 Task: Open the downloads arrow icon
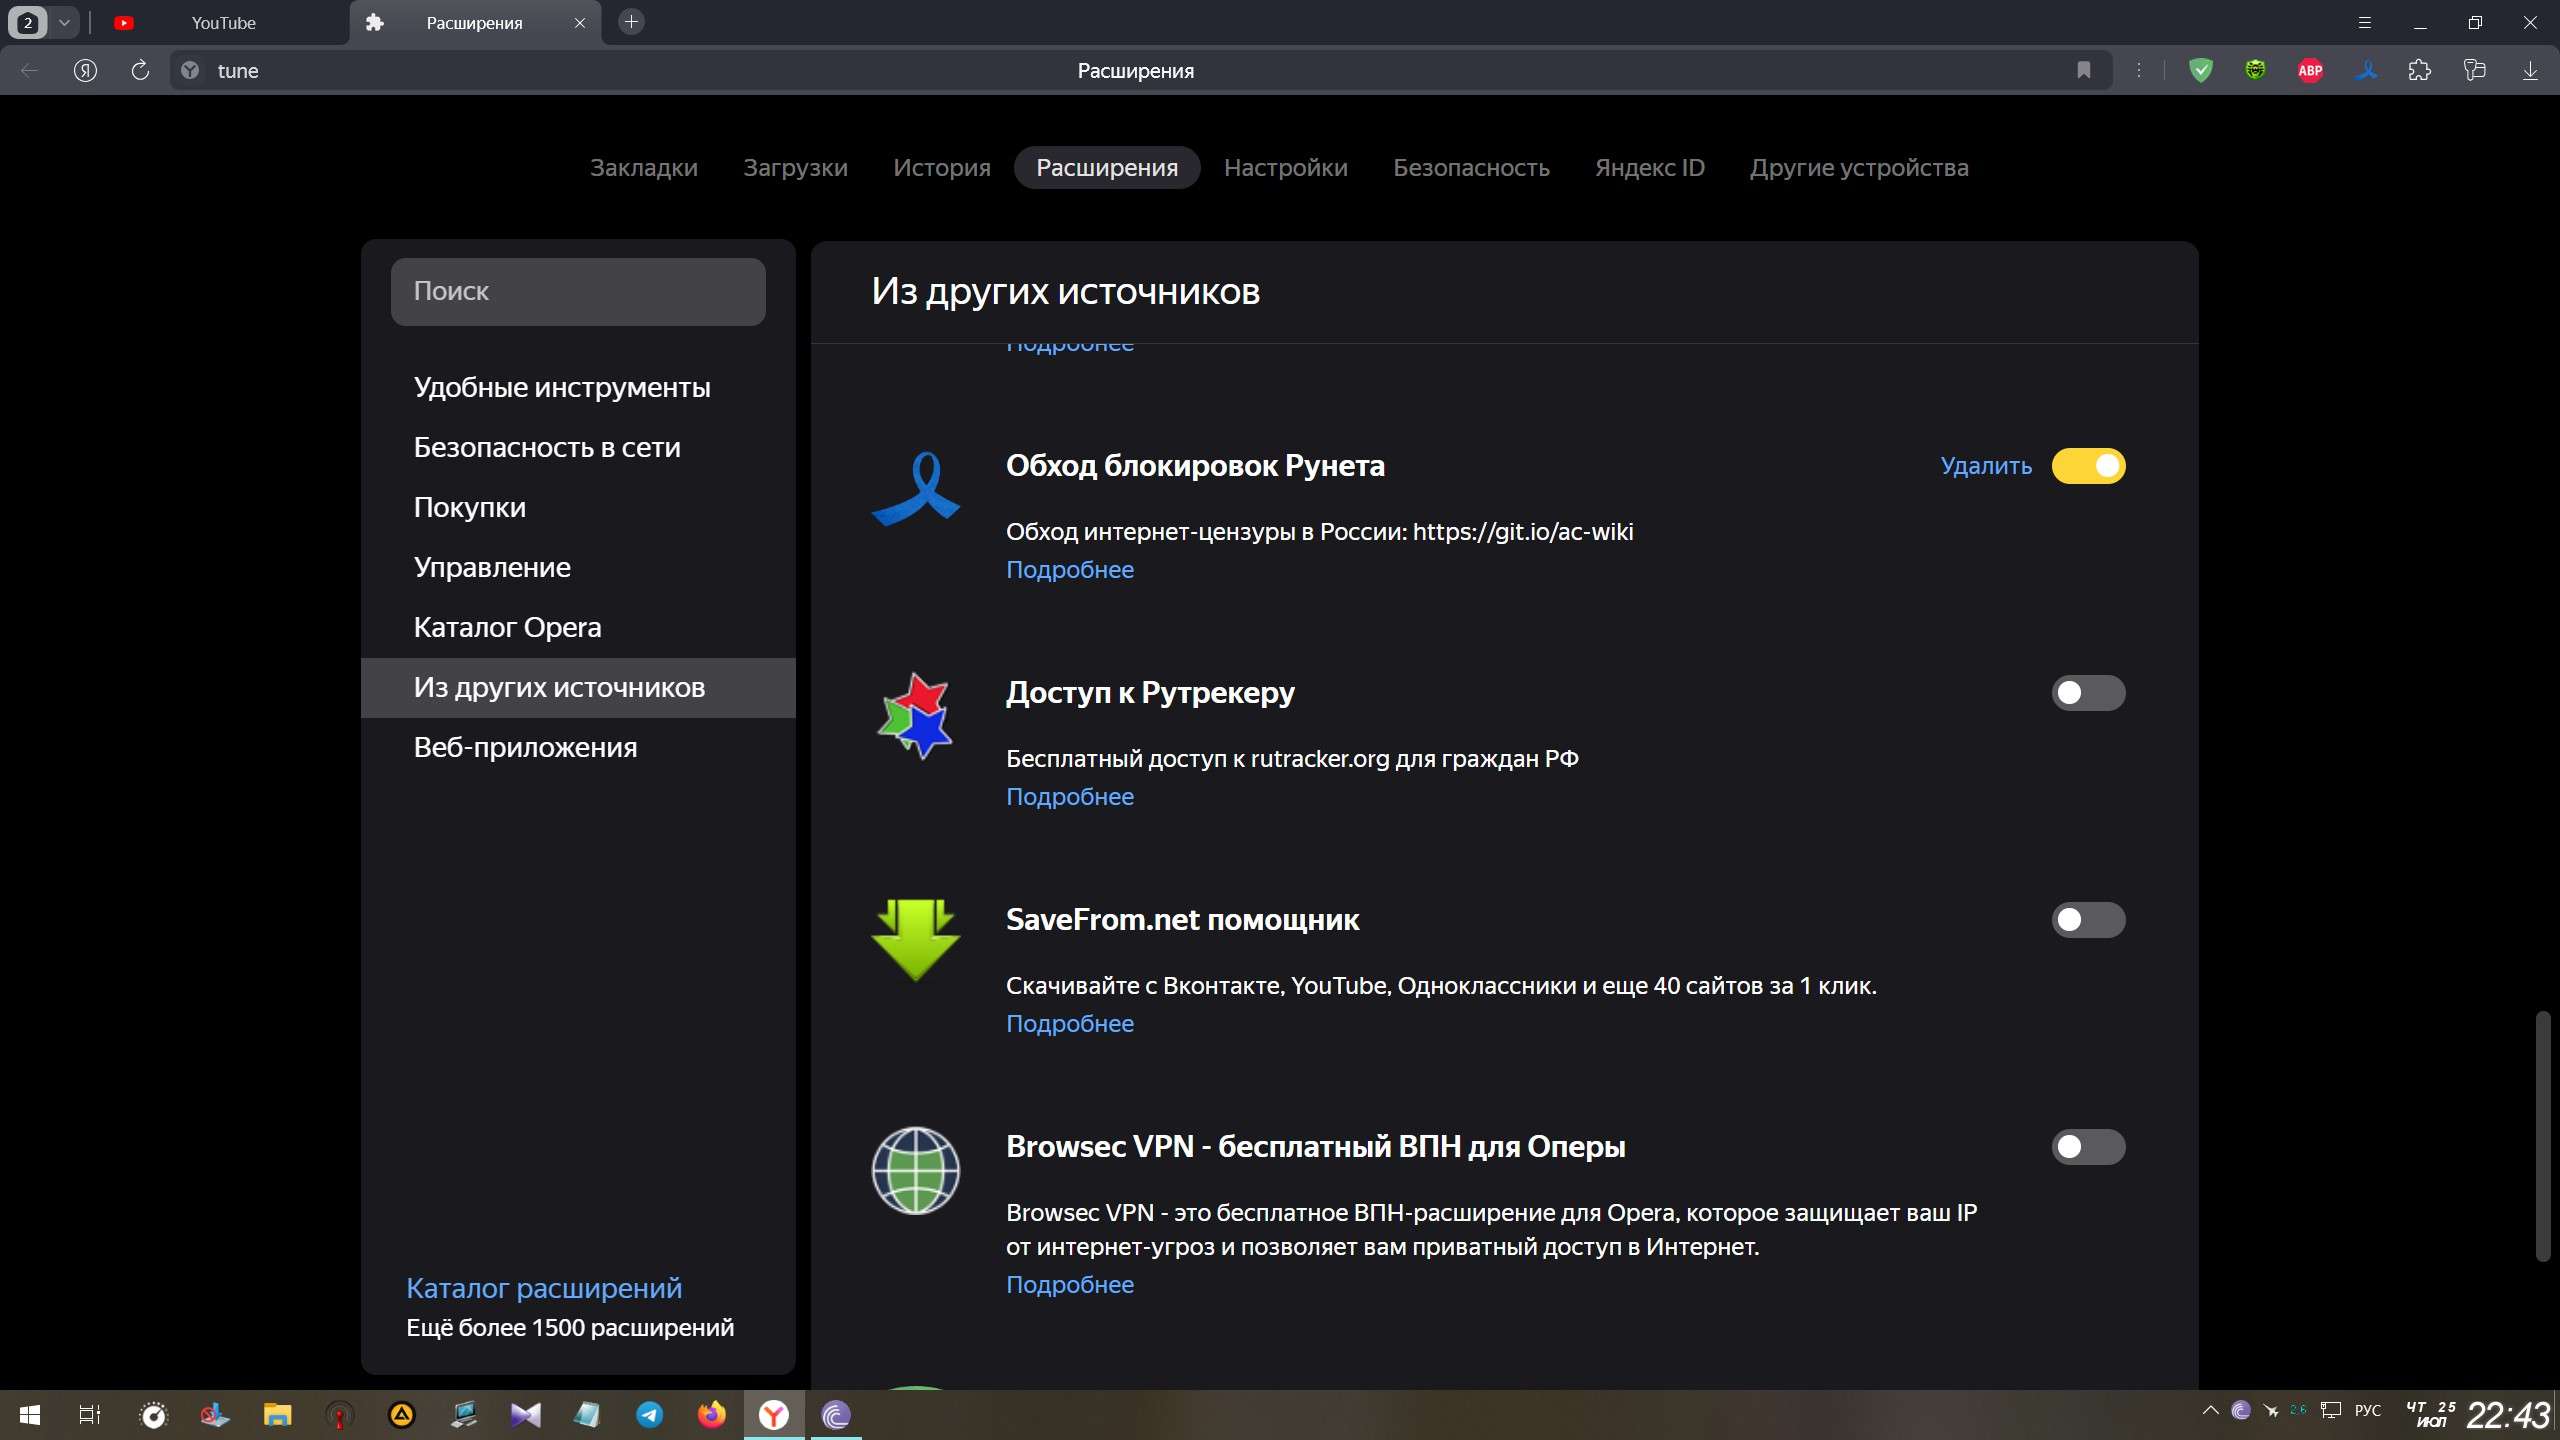click(x=2530, y=70)
